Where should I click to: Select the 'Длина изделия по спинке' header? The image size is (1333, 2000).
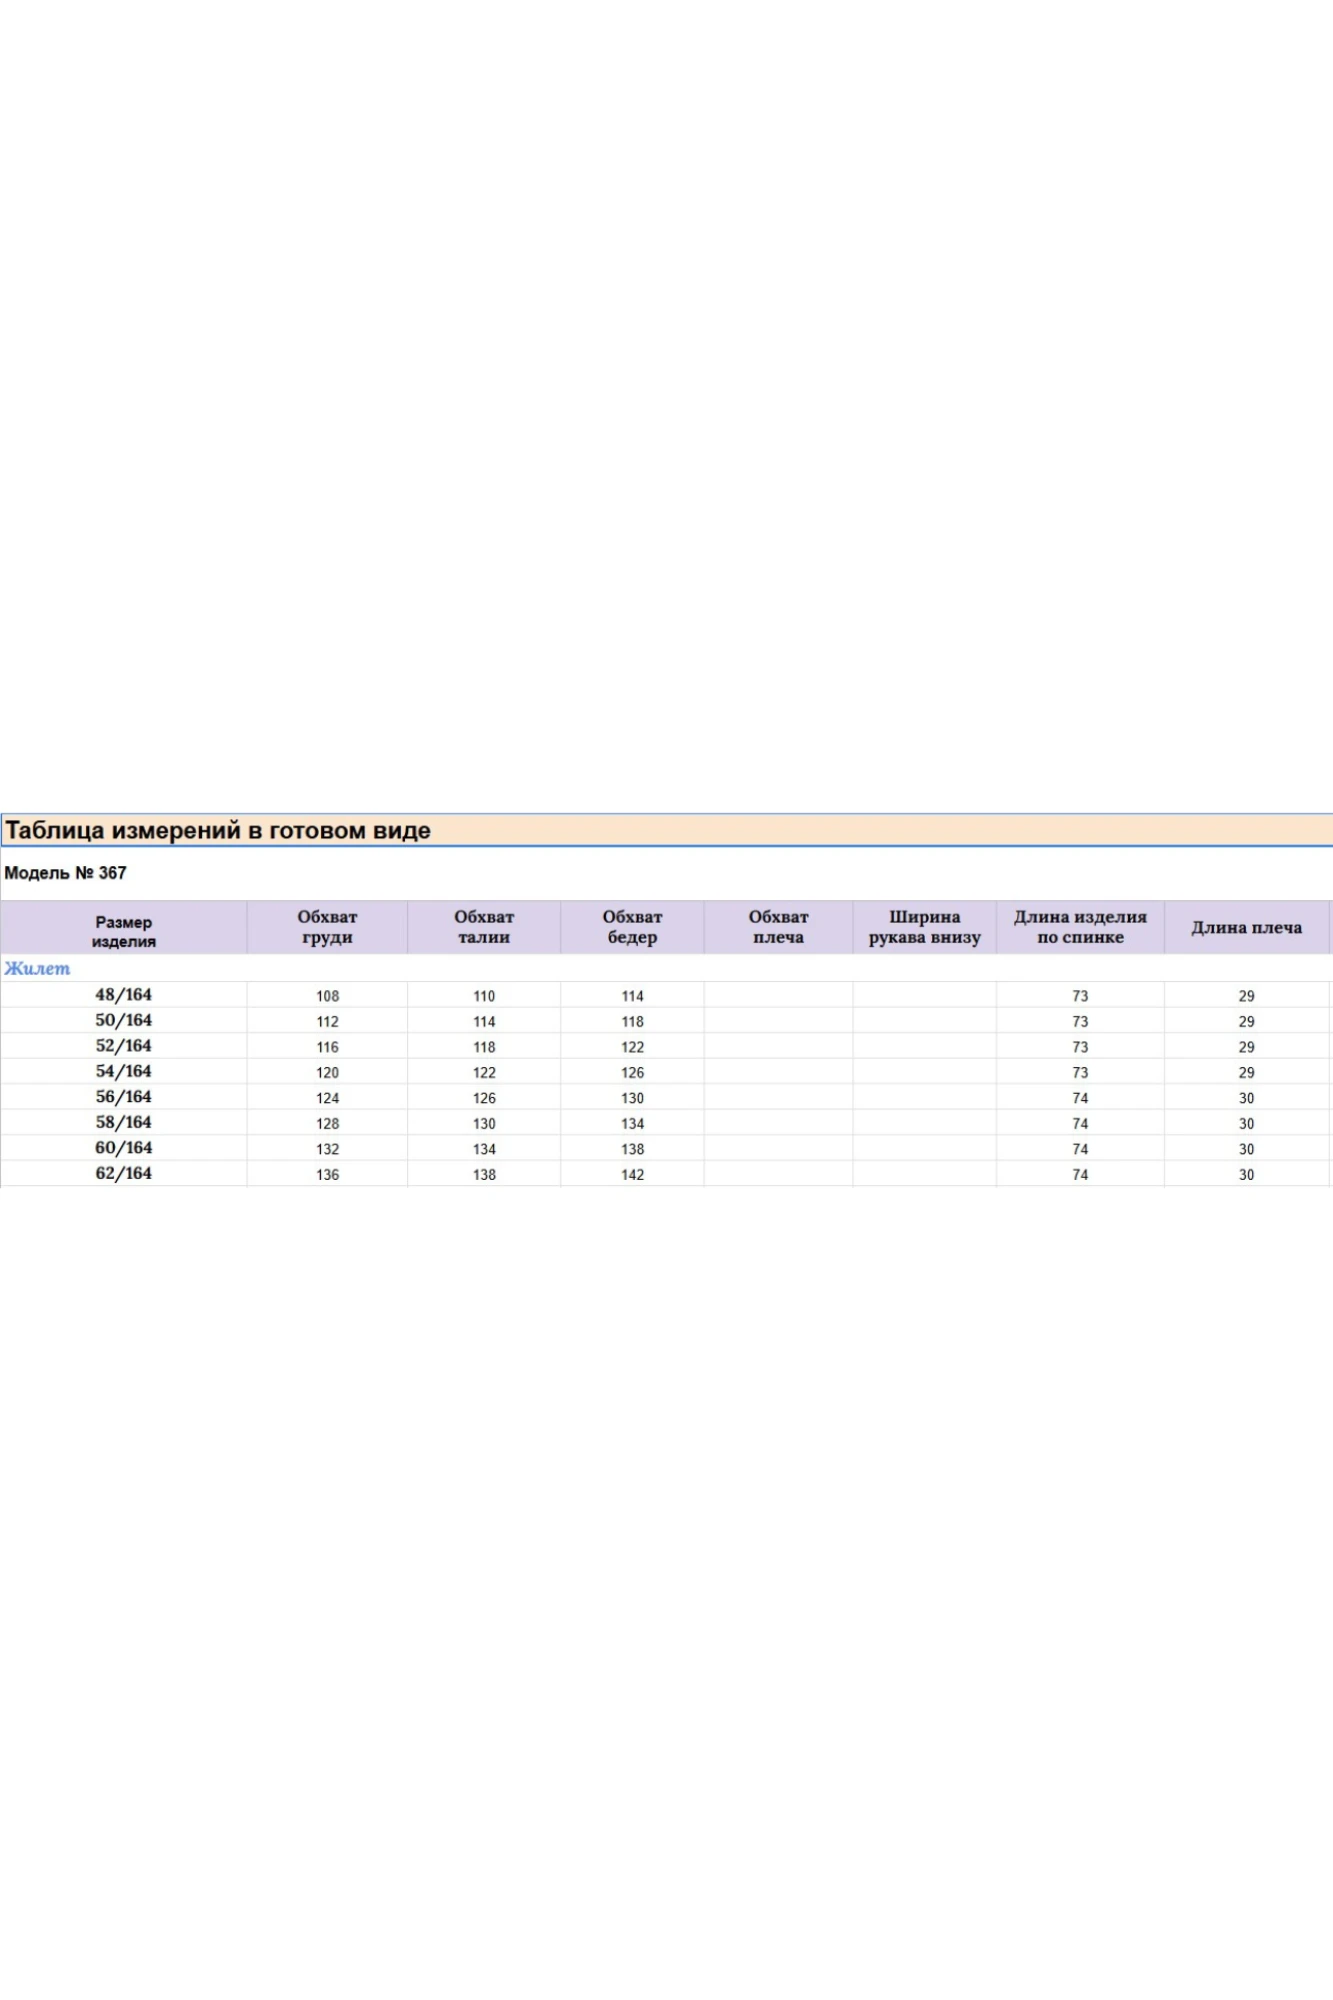point(1080,927)
